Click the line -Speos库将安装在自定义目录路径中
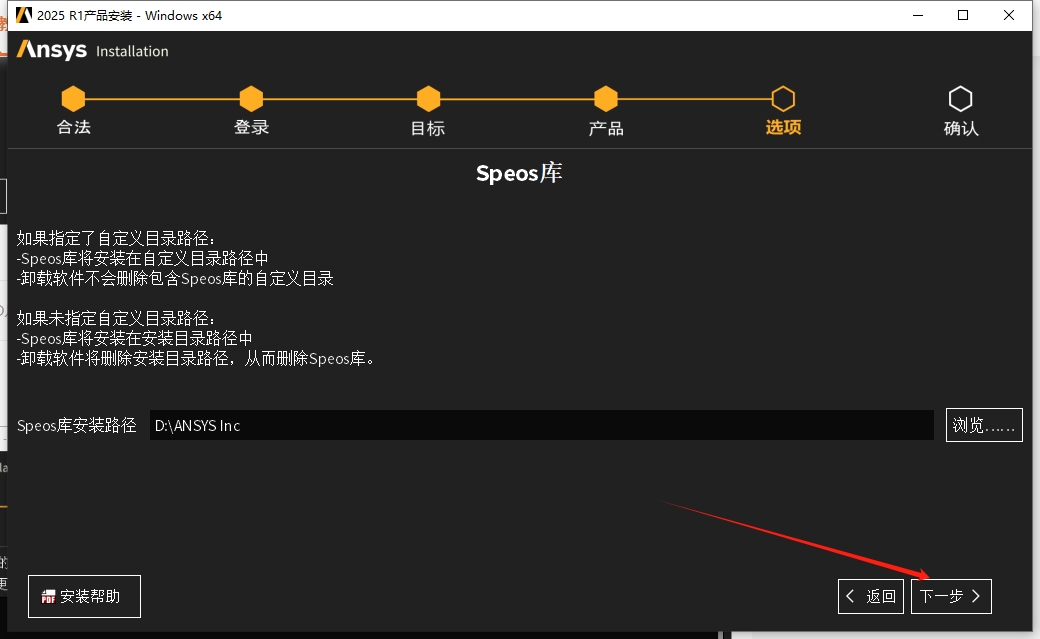 pyautogui.click(x=143, y=258)
